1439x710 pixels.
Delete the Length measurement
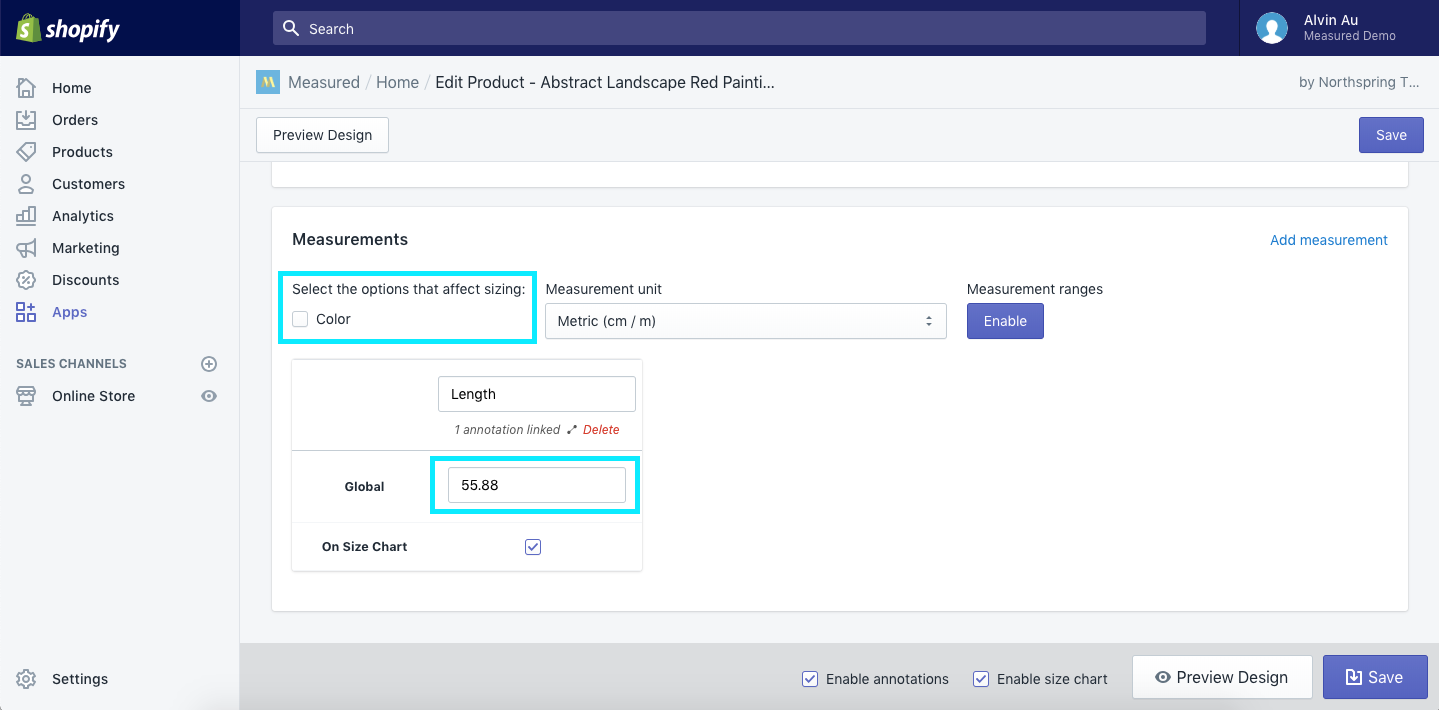point(601,430)
